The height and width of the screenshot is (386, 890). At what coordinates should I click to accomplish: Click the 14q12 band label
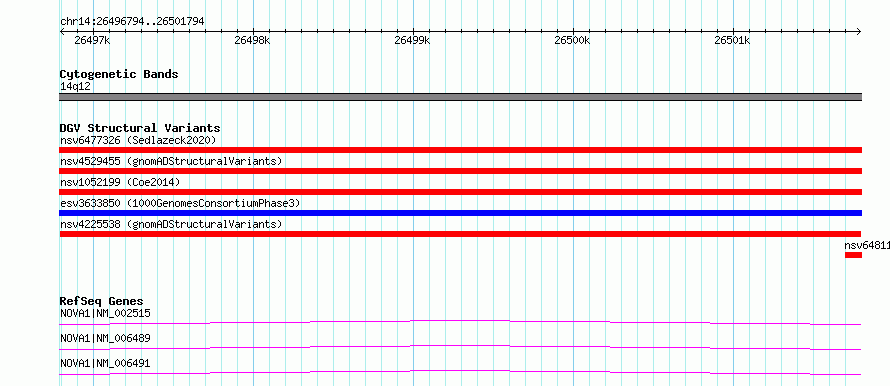click(75, 86)
